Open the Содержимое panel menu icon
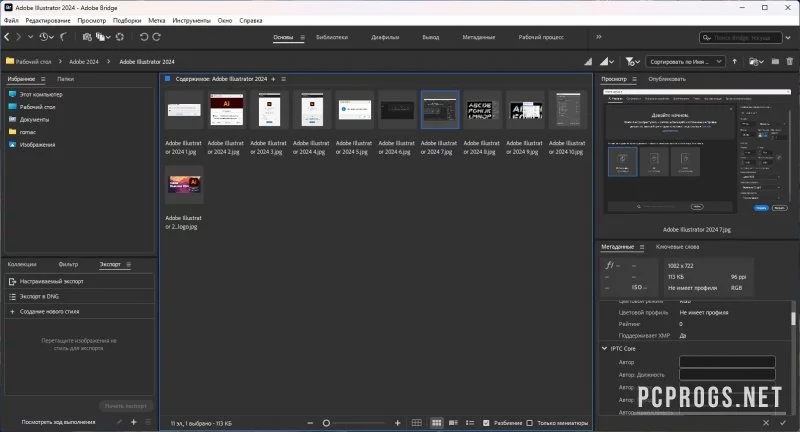Viewport: 800px width, 432px height. point(284,79)
